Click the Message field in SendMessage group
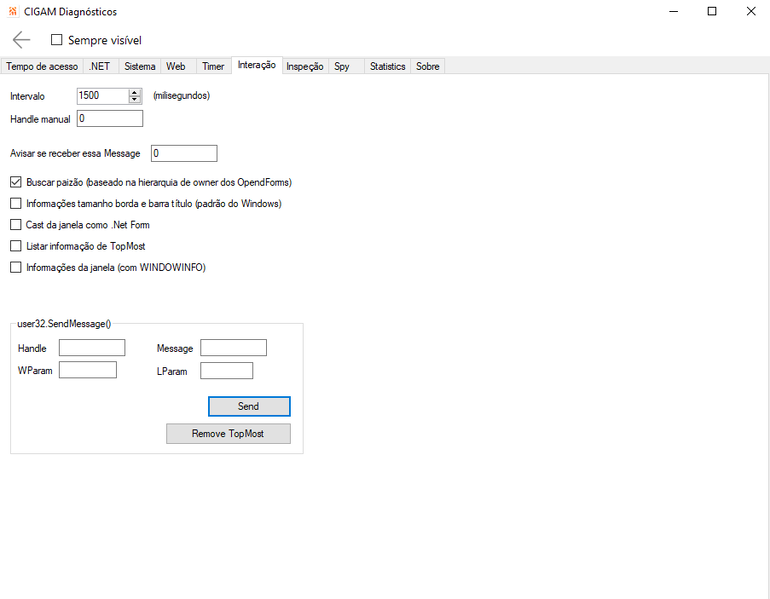Image resolution: width=770 pixels, height=599 pixels. (233, 348)
